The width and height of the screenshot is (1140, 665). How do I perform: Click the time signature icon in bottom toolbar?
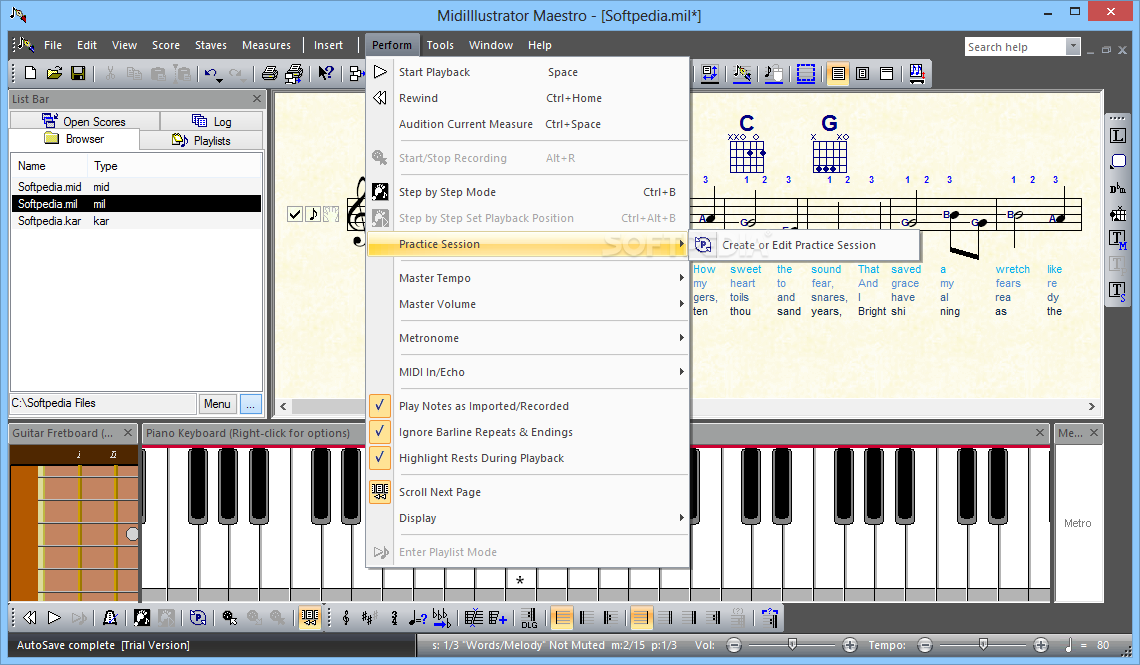(394, 618)
